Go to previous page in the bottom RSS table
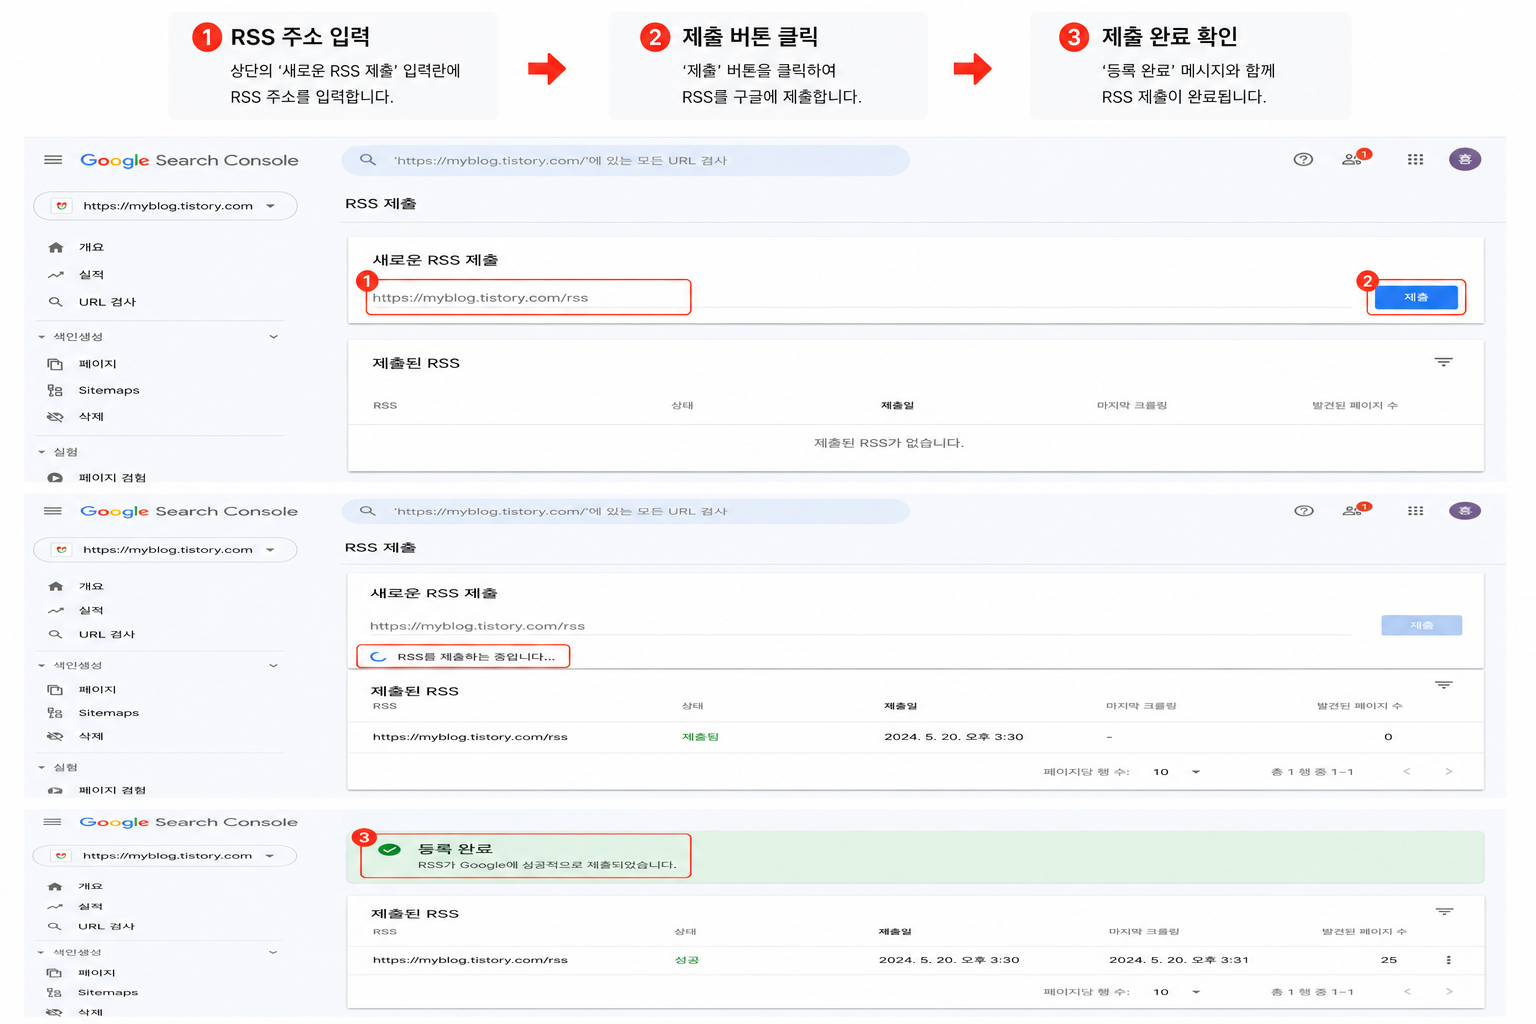Viewport: 1536px width, 1024px height. coord(1407,992)
